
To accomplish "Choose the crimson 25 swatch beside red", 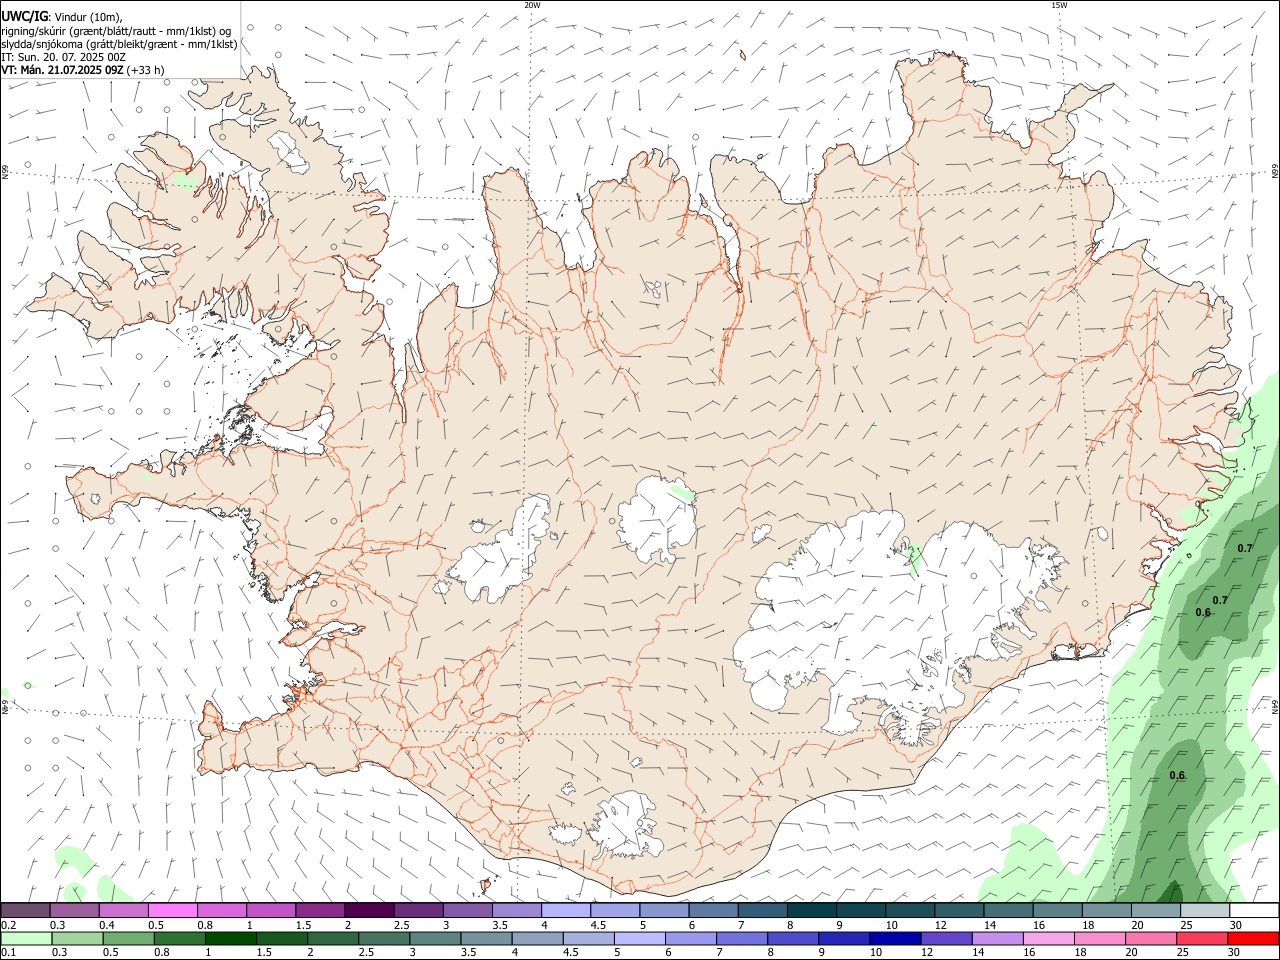I will (x=1202, y=939).
